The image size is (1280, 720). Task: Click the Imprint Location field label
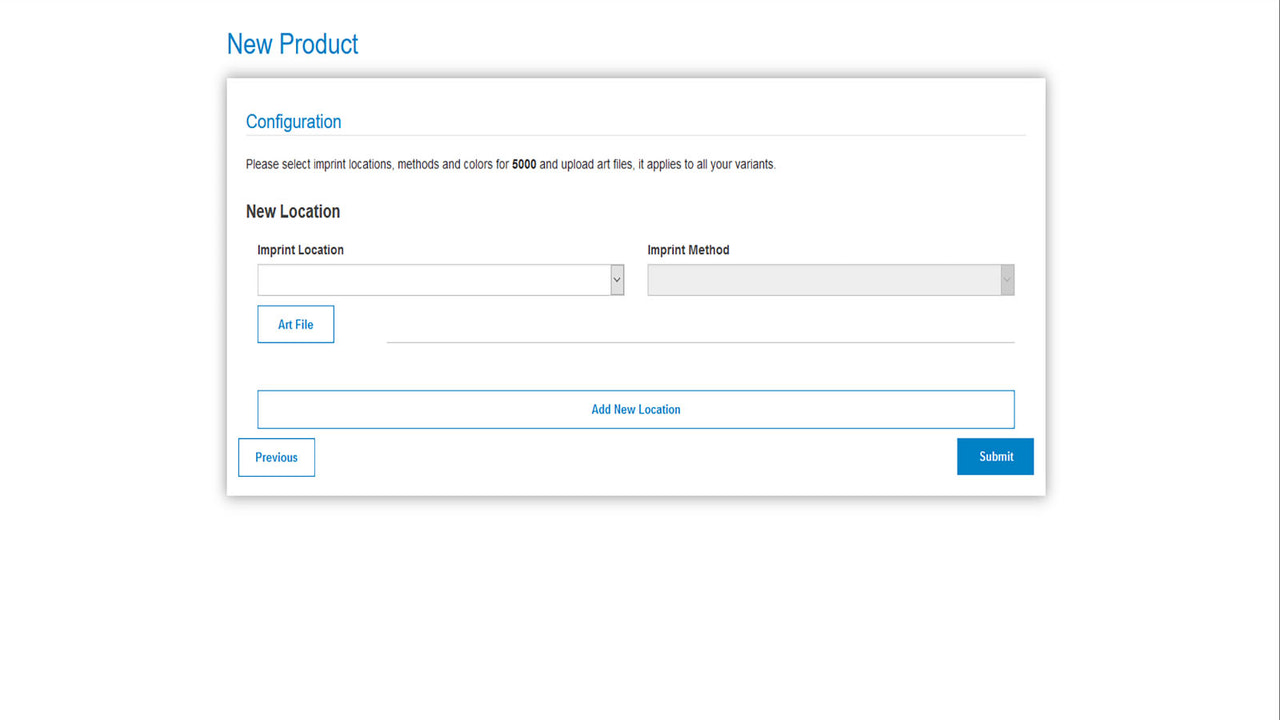pyautogui.click(x=300, y=249)
